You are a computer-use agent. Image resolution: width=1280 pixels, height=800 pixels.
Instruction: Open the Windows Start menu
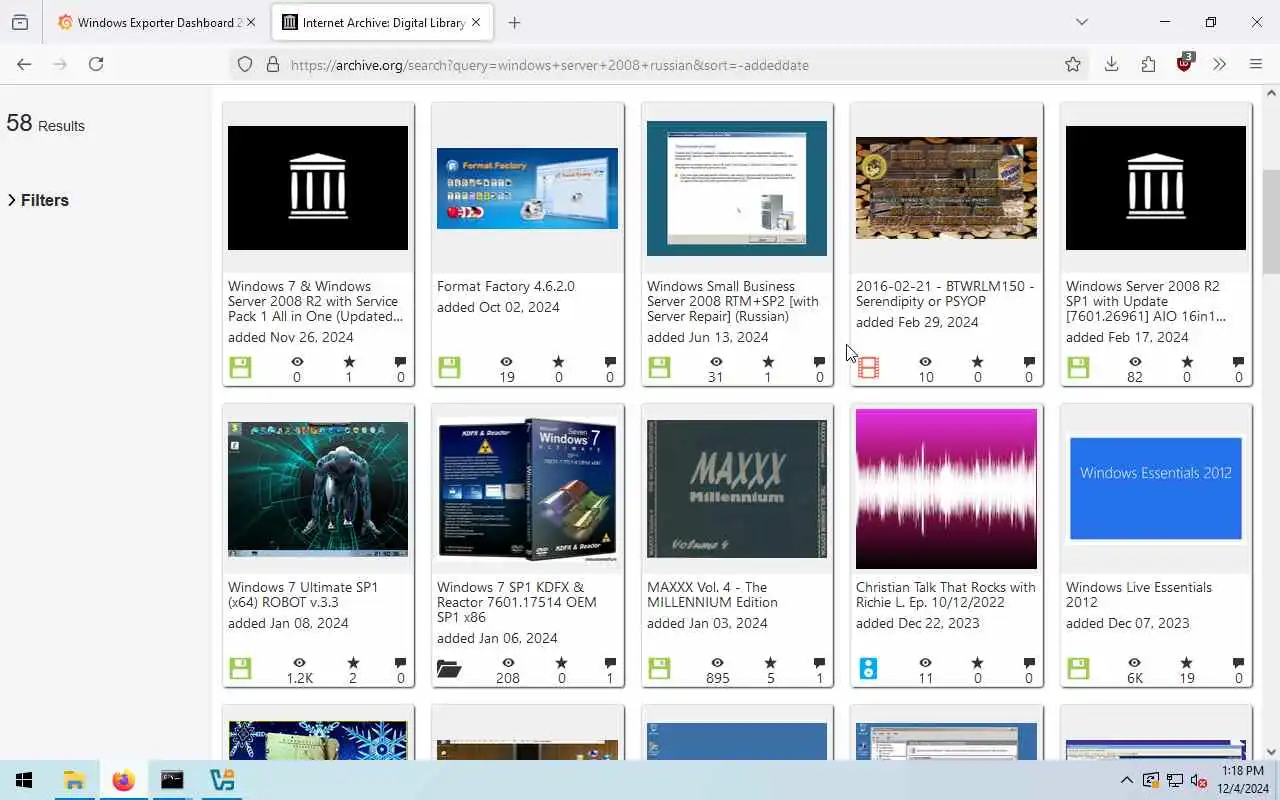(24, 780)
